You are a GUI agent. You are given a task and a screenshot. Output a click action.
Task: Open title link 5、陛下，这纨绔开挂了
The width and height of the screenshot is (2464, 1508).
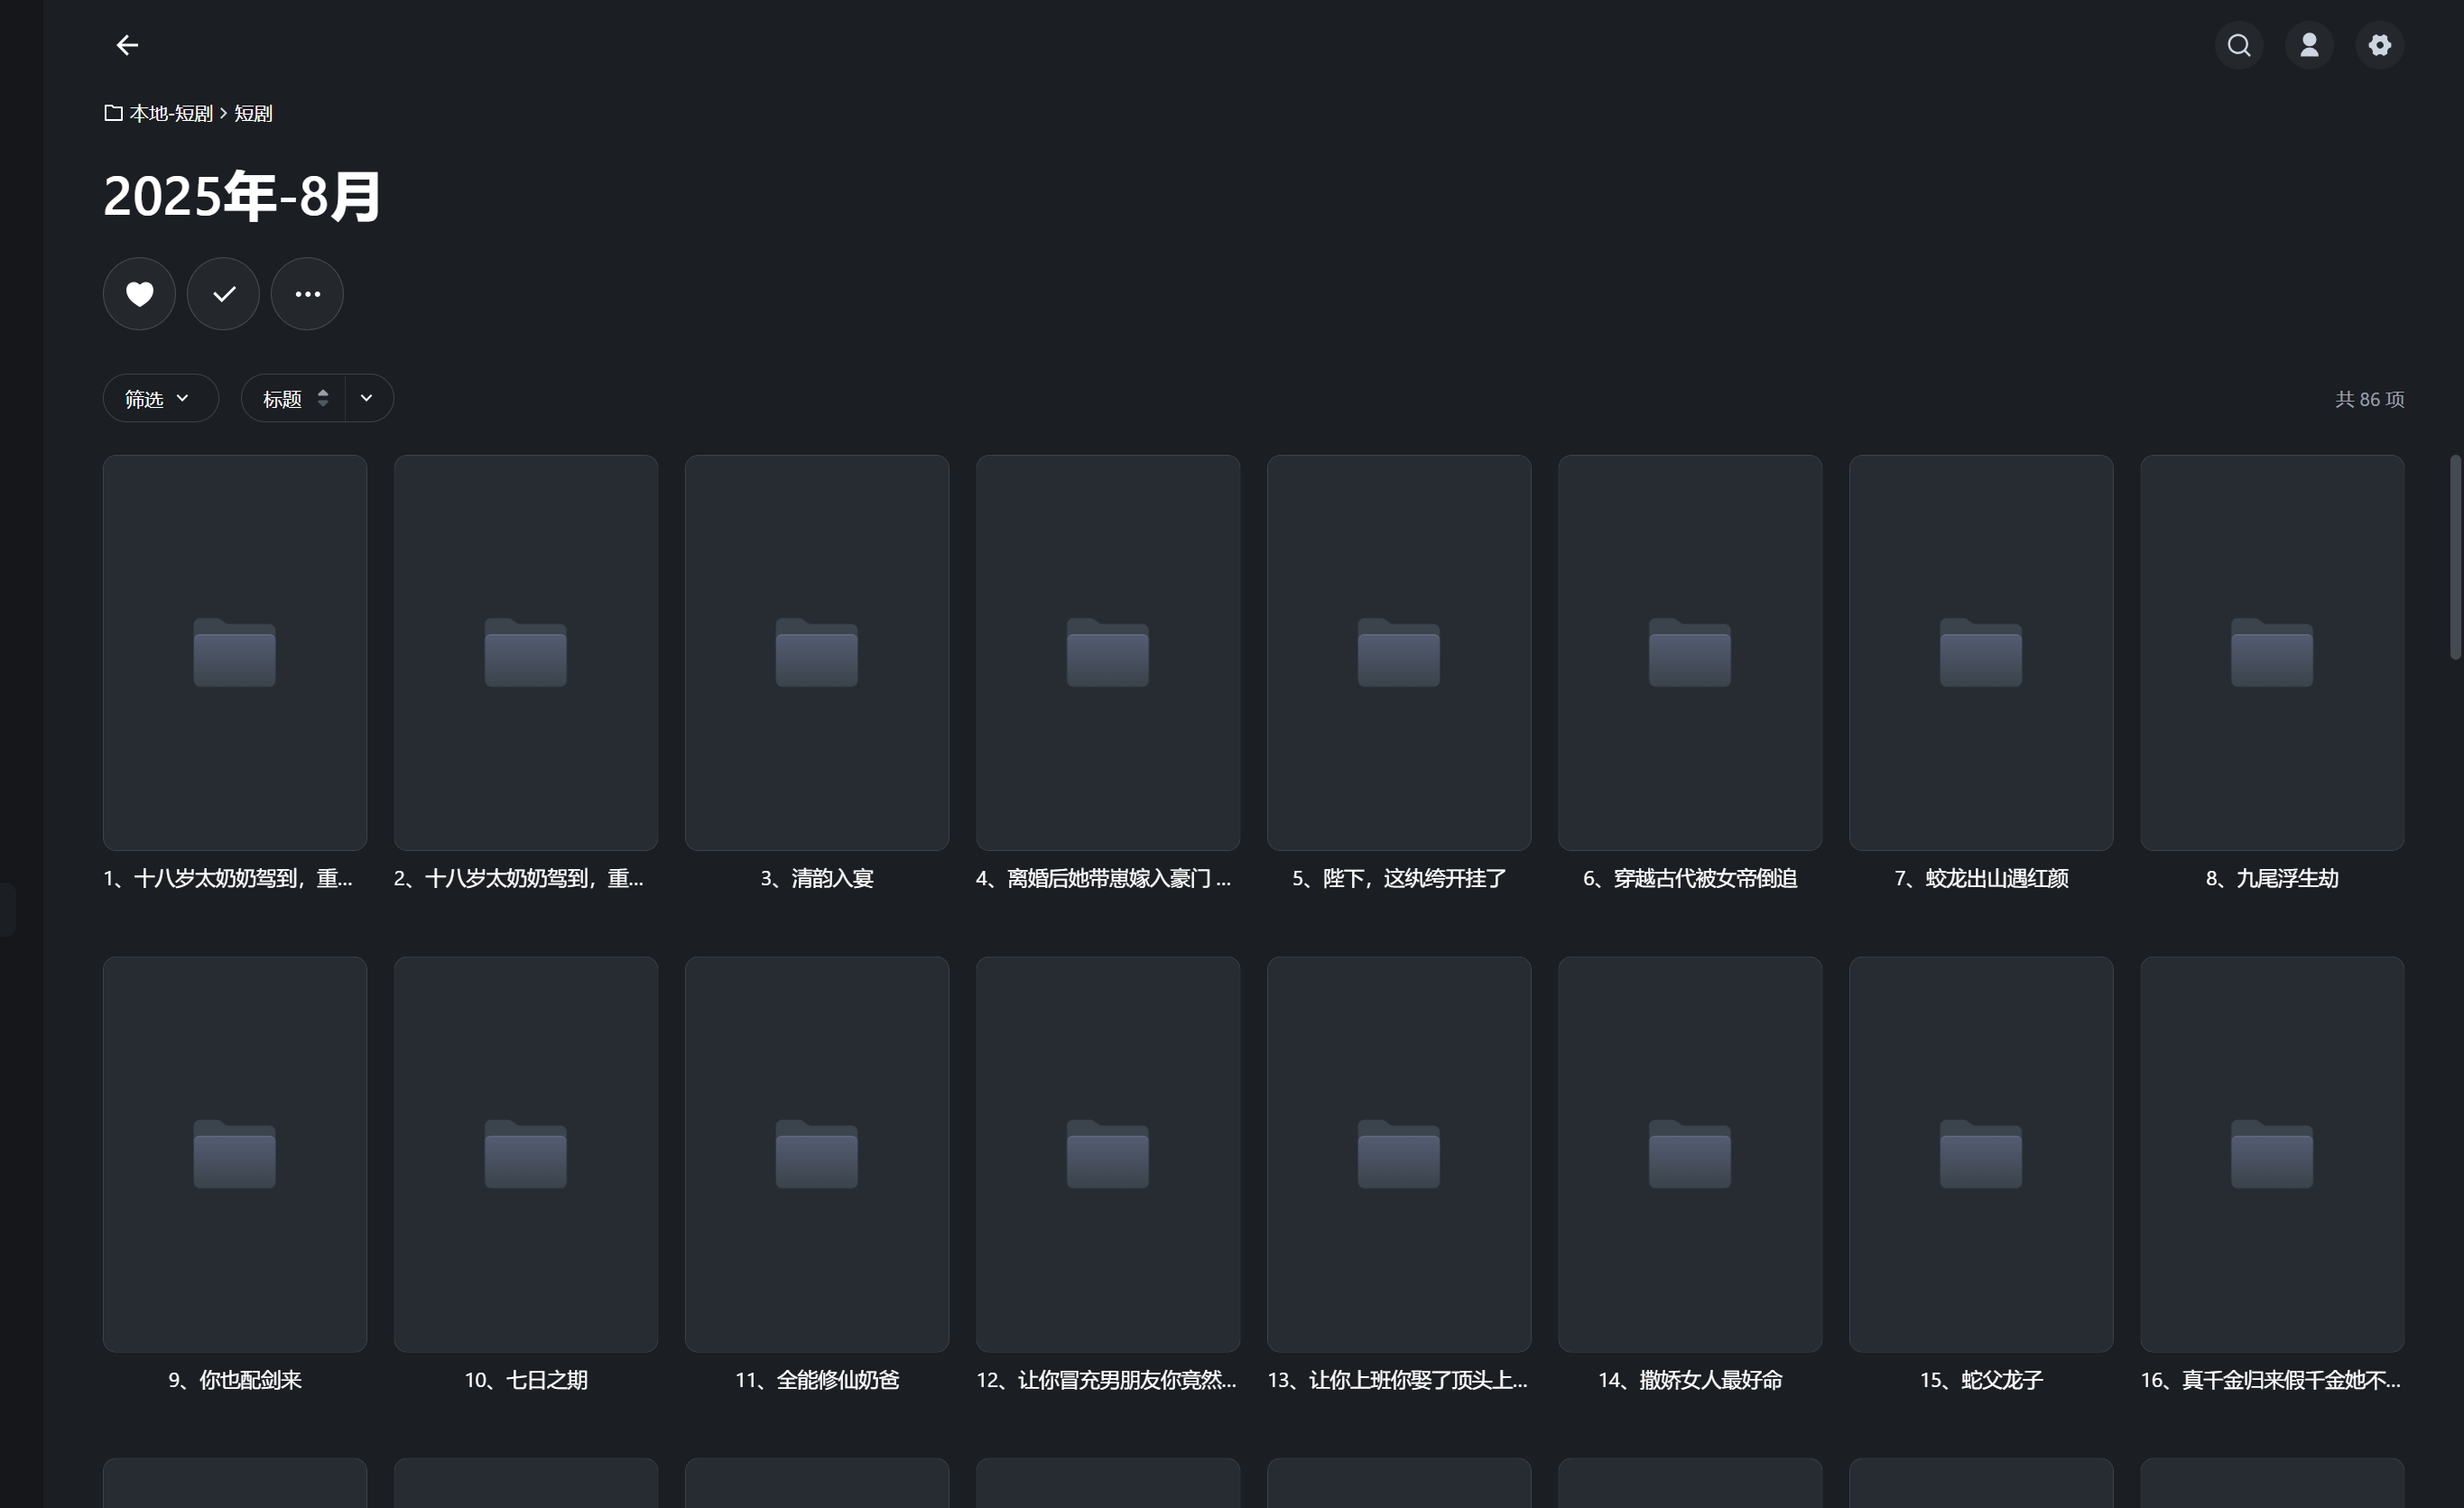click(1398, 878)
